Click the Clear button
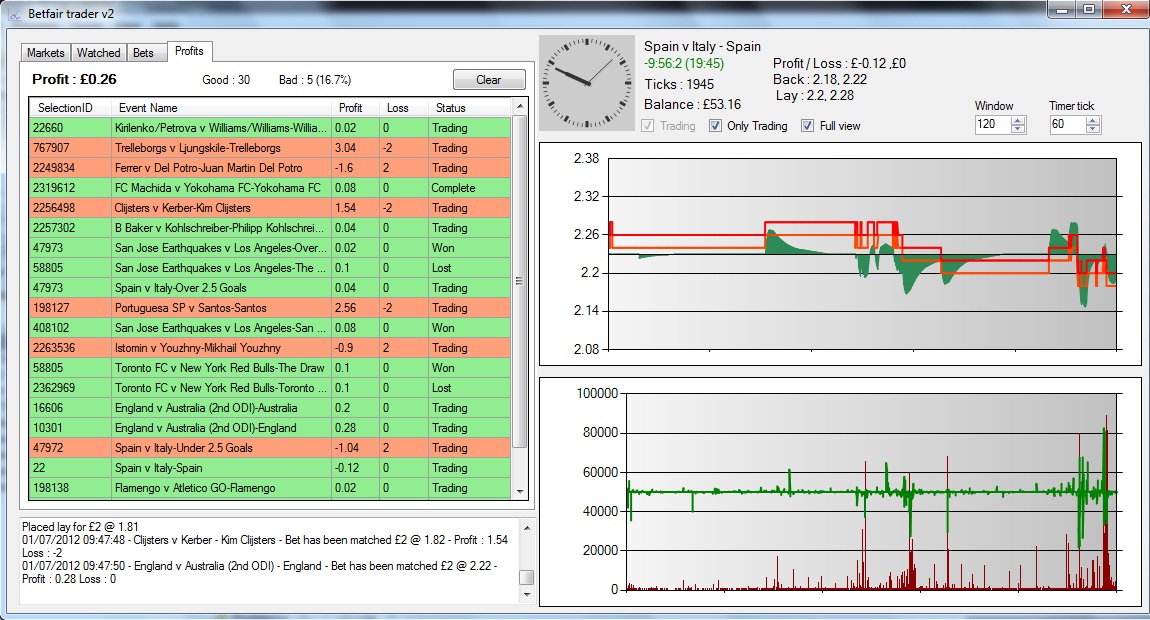The width and height of the screenshot is (1150, 620). point(489,79)
